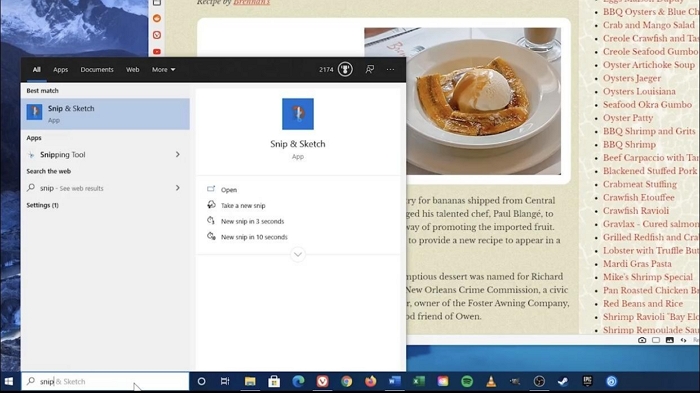Click the Vivaldi logo in the browser side panel
This screenshot has height=393, width=700.
click(157, 35)
